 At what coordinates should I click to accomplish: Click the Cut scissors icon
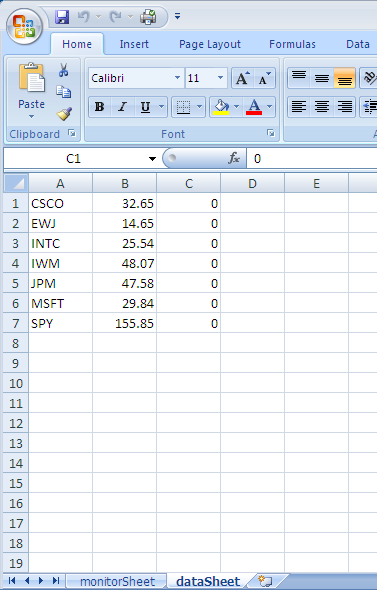pyautogui.click(x=64, y=70)
